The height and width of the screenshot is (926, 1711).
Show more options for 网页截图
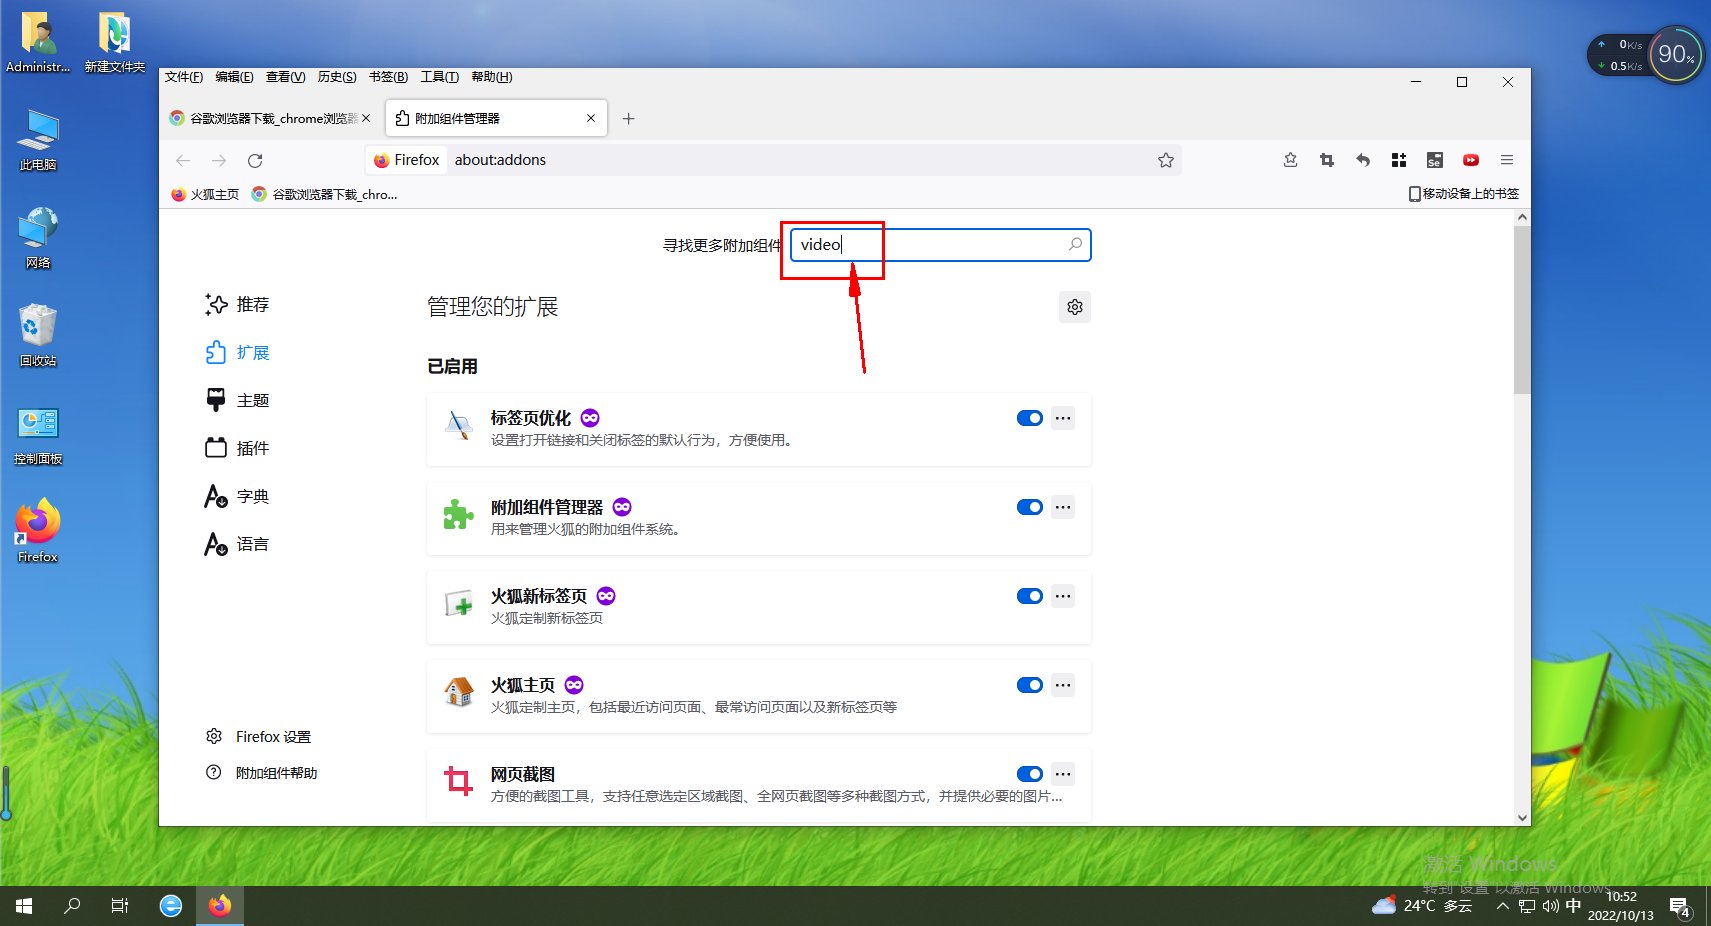pos(1063,774)
